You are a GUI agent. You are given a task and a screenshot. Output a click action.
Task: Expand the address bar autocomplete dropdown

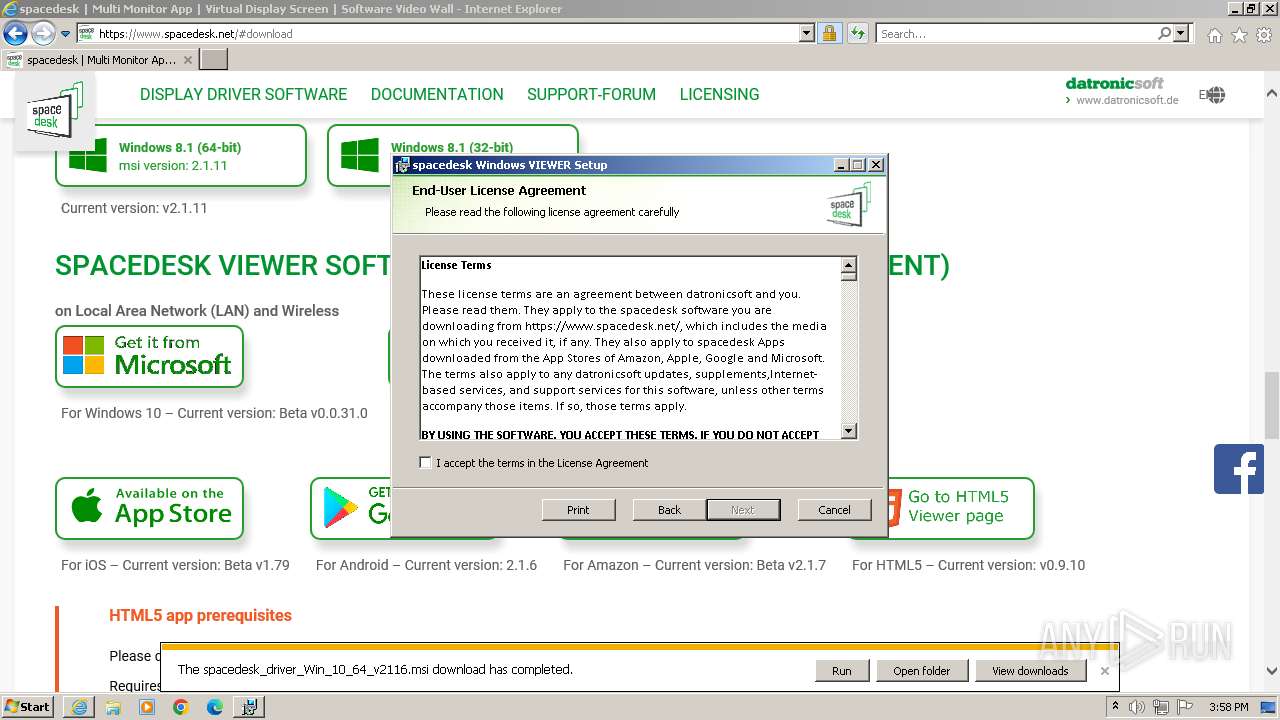click(807, 33)
